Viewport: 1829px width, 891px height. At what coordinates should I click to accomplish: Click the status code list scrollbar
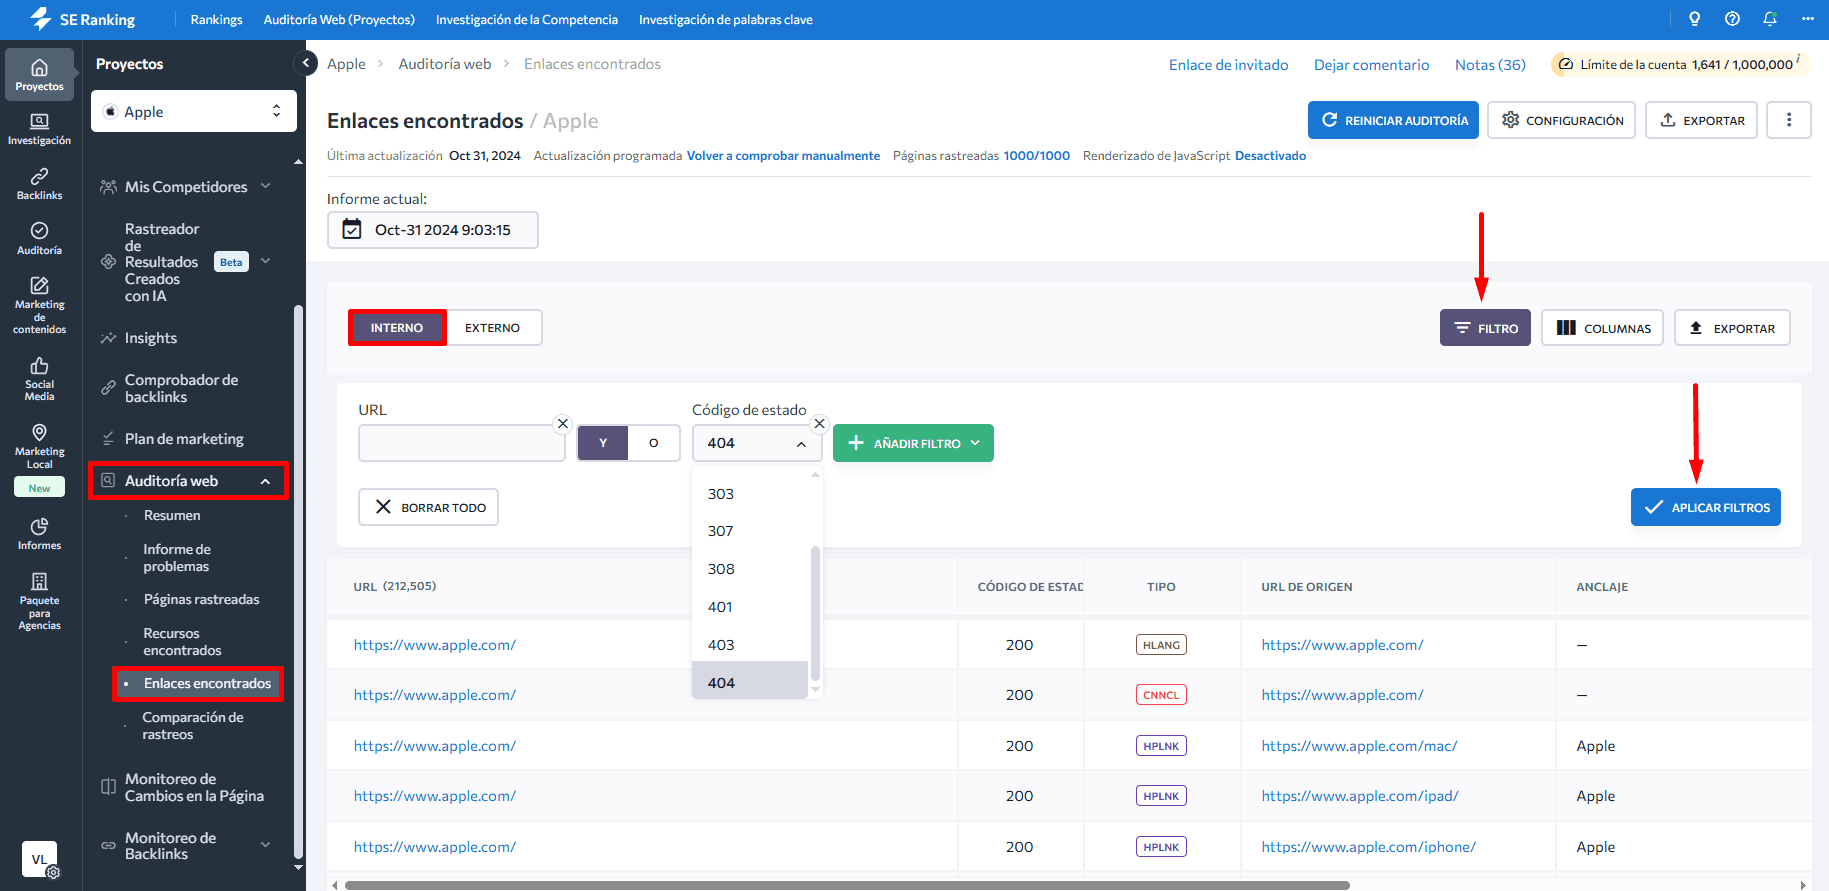point(815,613)
